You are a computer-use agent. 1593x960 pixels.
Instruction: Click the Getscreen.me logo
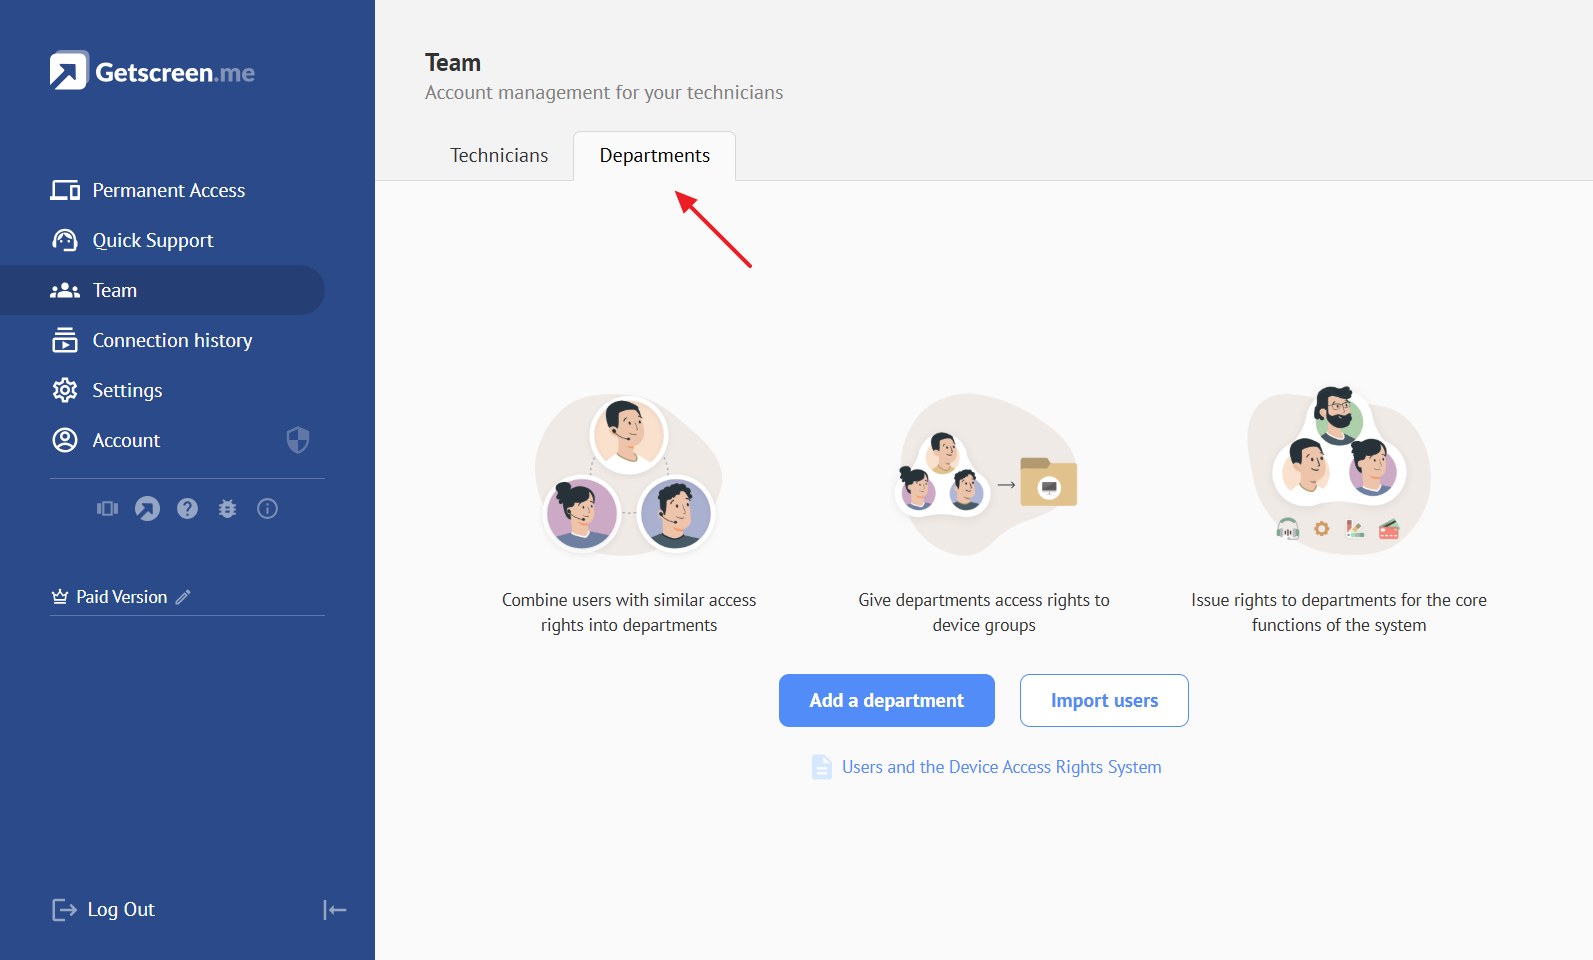click(152, 72)
